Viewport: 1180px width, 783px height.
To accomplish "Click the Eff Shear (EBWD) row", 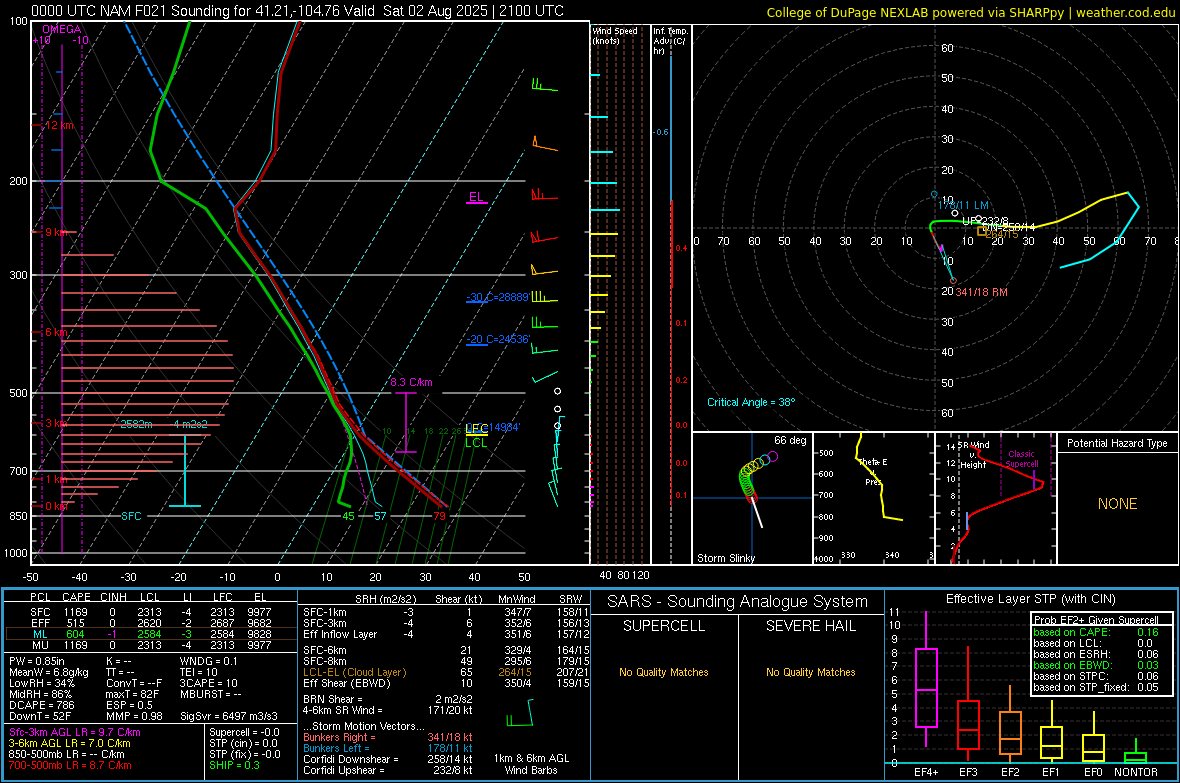I will (446, 684).
